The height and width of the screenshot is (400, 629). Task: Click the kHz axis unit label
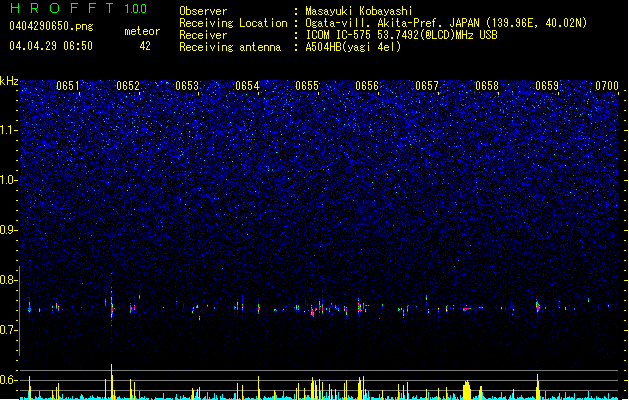pyautogui.click(x=9, y=81)
